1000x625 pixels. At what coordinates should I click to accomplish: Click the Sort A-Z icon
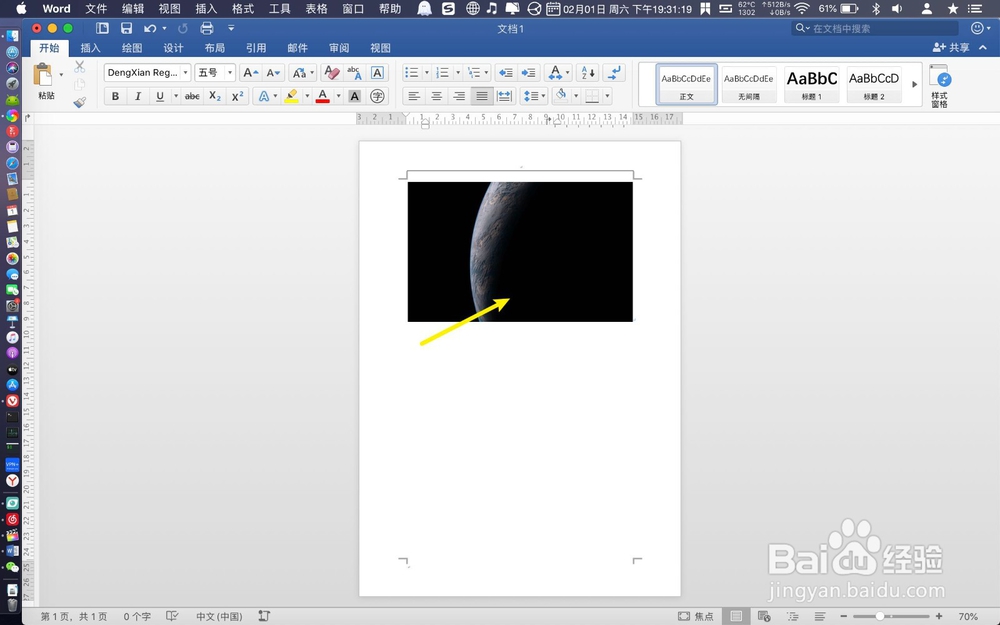(x=588, y=73)
